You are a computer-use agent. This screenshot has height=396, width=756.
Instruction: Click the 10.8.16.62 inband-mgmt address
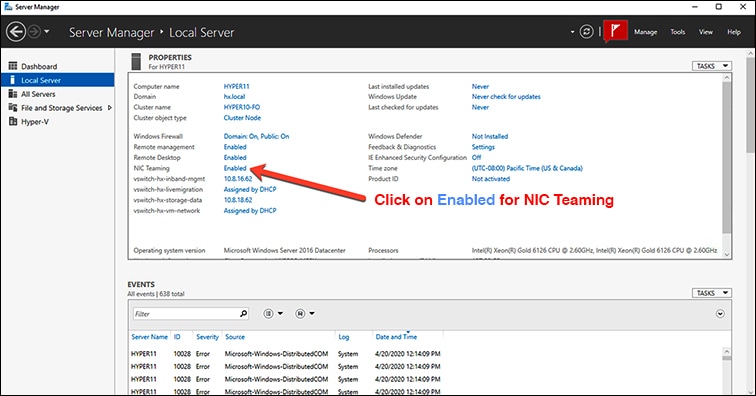point(238,178)
